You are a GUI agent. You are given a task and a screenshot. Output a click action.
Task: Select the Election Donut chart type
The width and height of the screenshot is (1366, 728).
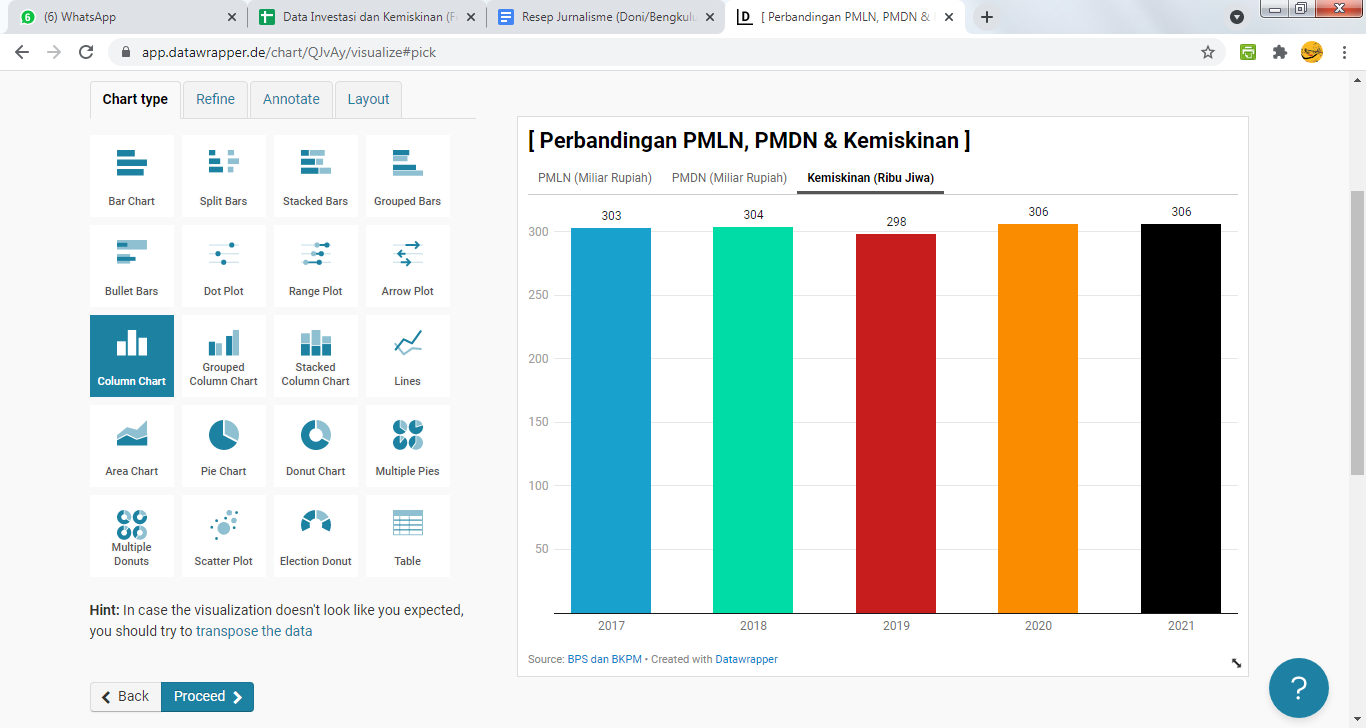click(315, 536)
